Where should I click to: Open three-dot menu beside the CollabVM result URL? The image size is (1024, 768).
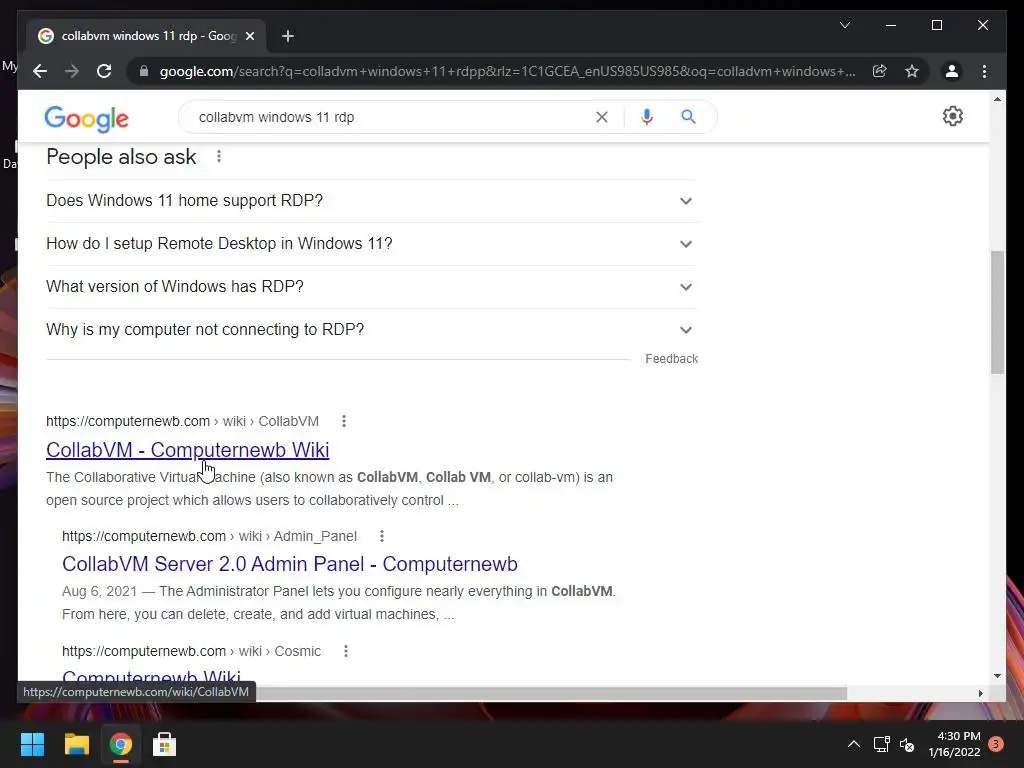[x=344, y=421]
